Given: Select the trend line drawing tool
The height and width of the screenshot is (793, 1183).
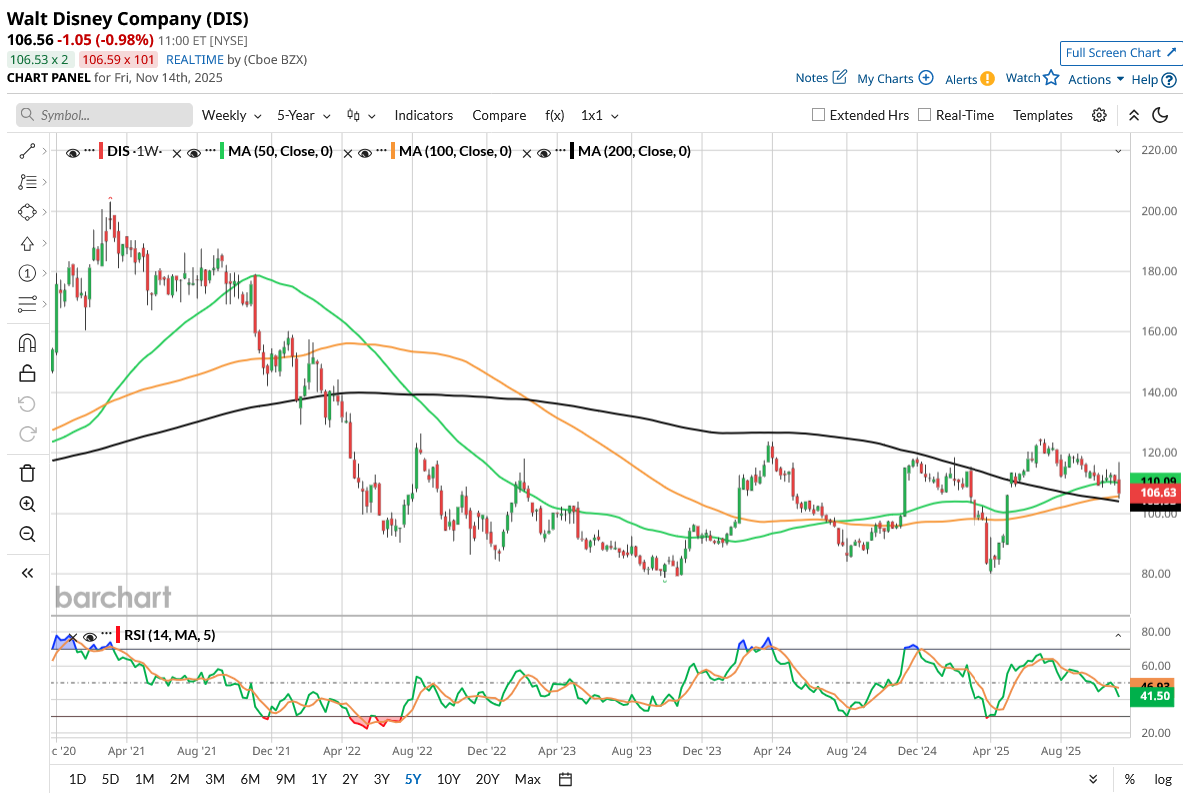Looking at the screenshot, I should point(27,151).
